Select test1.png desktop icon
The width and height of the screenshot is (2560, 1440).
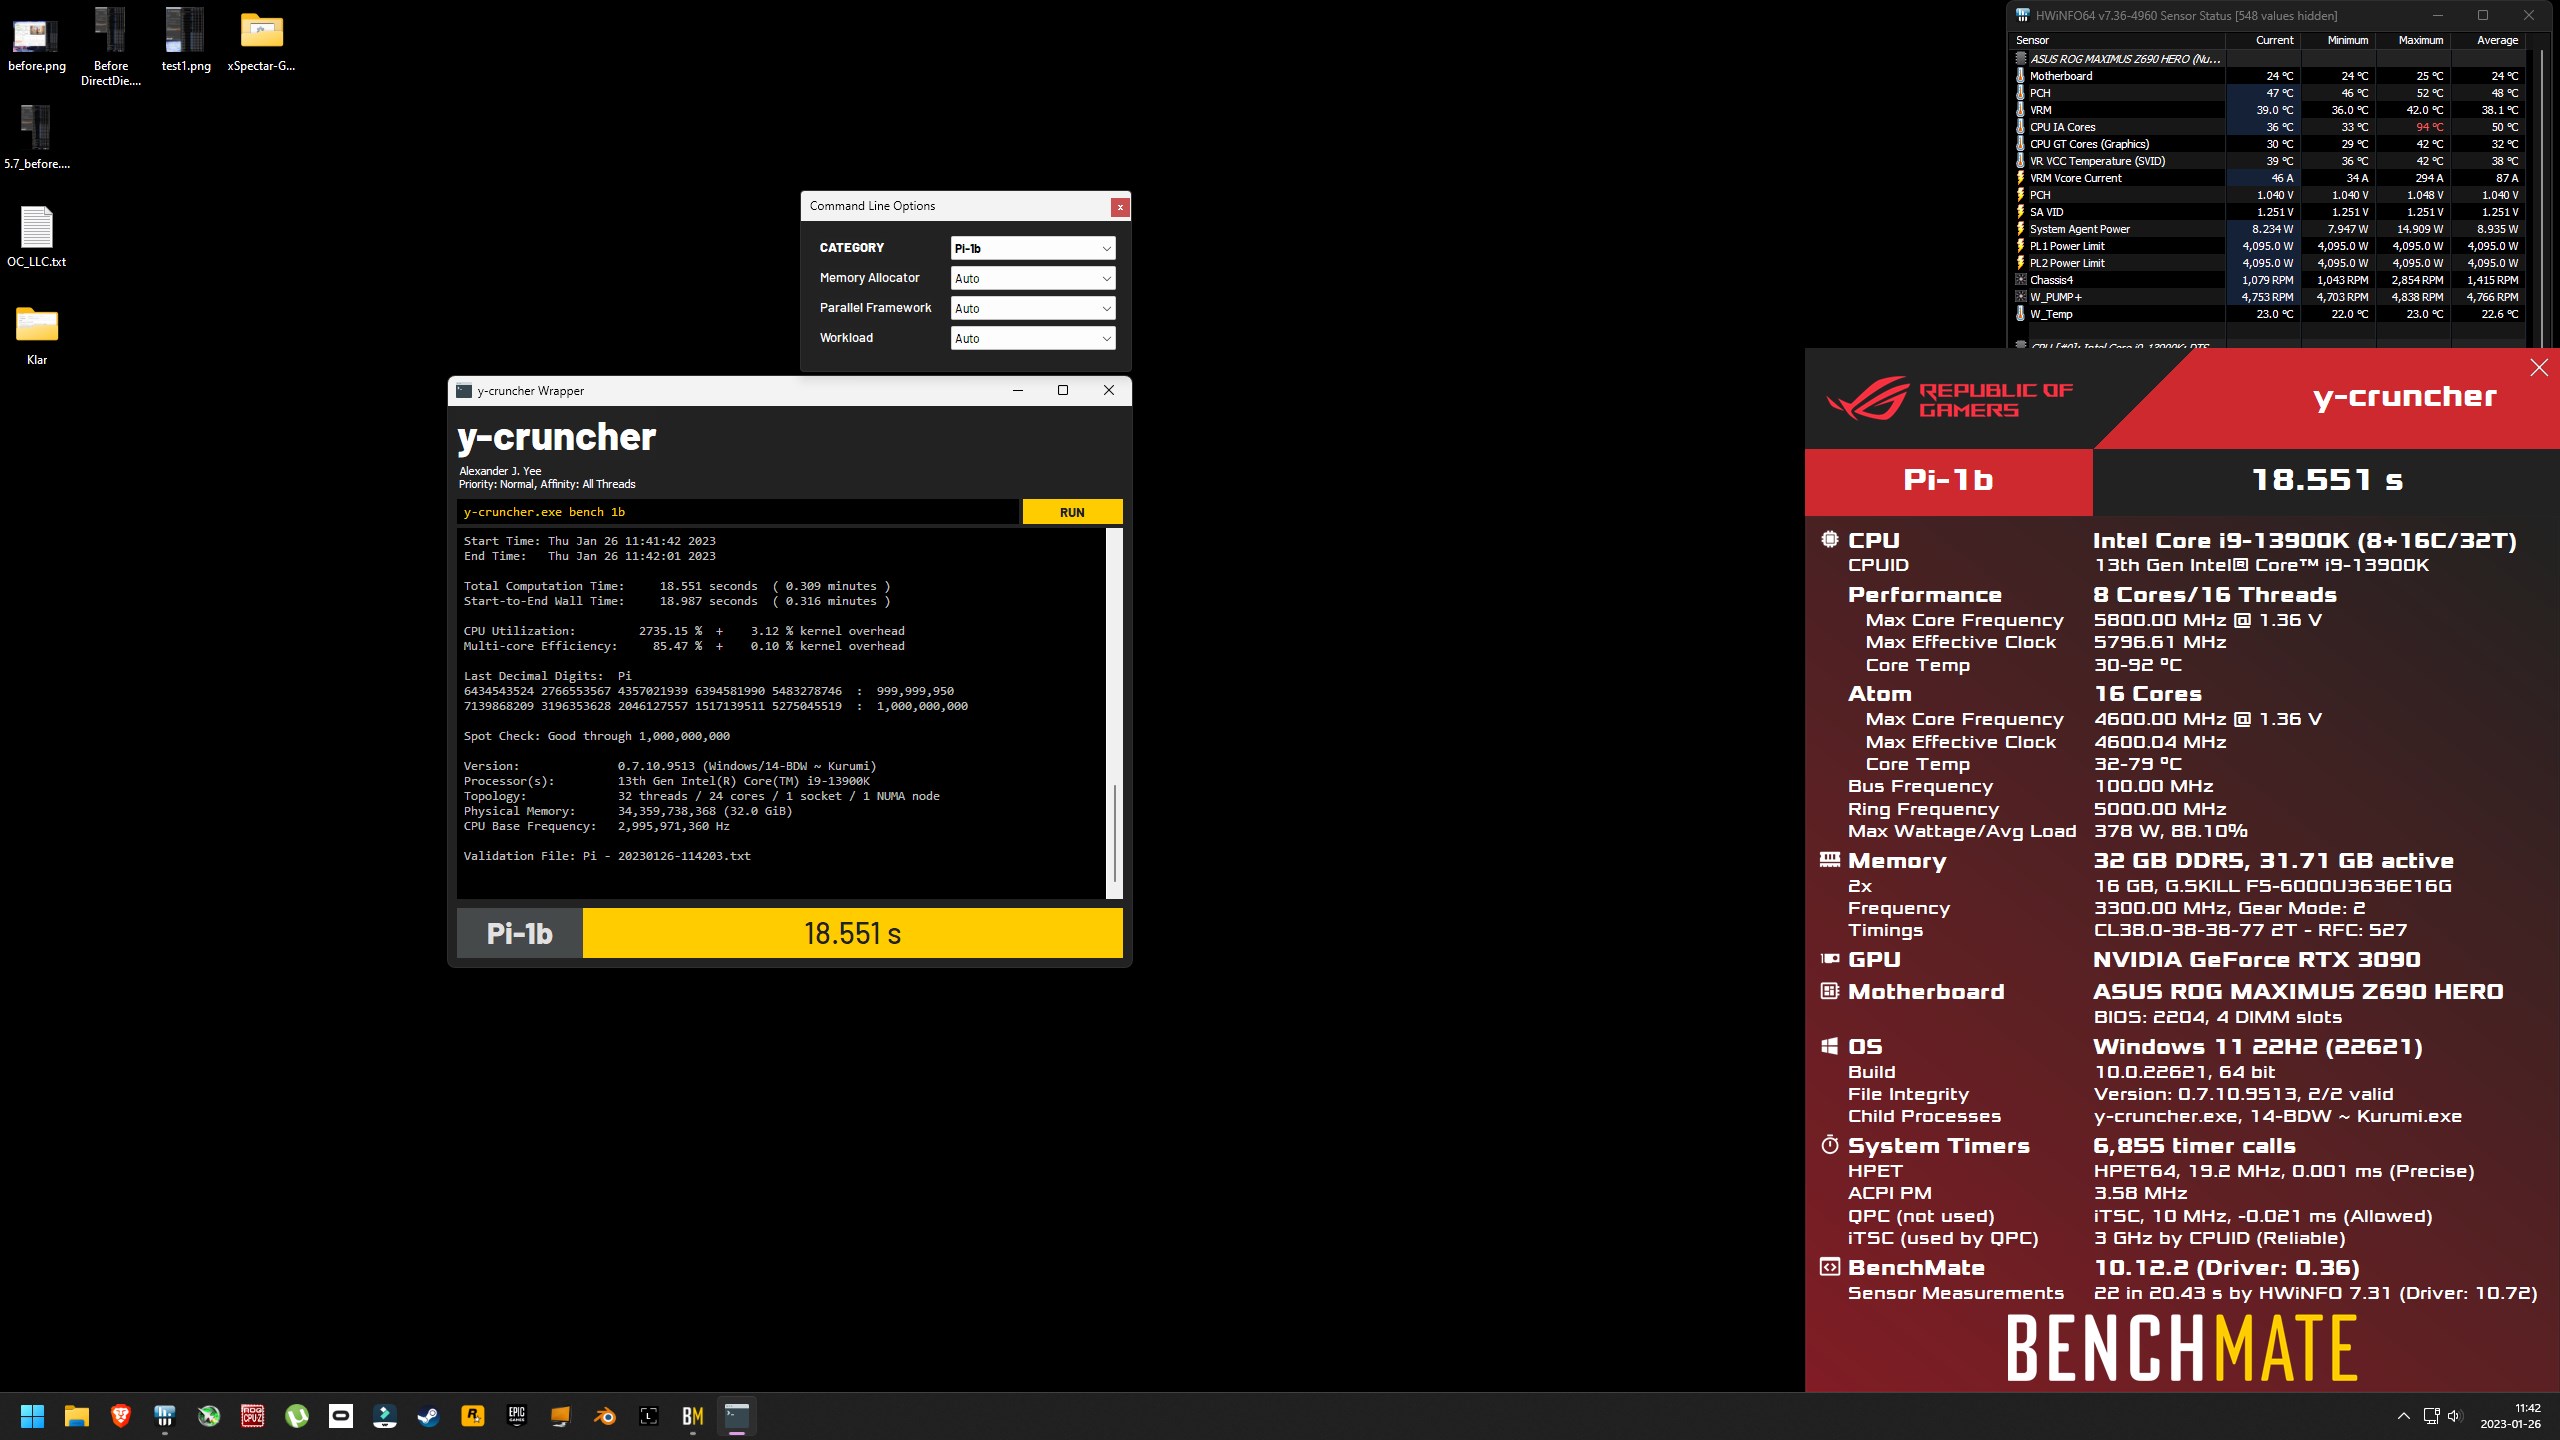186,40
